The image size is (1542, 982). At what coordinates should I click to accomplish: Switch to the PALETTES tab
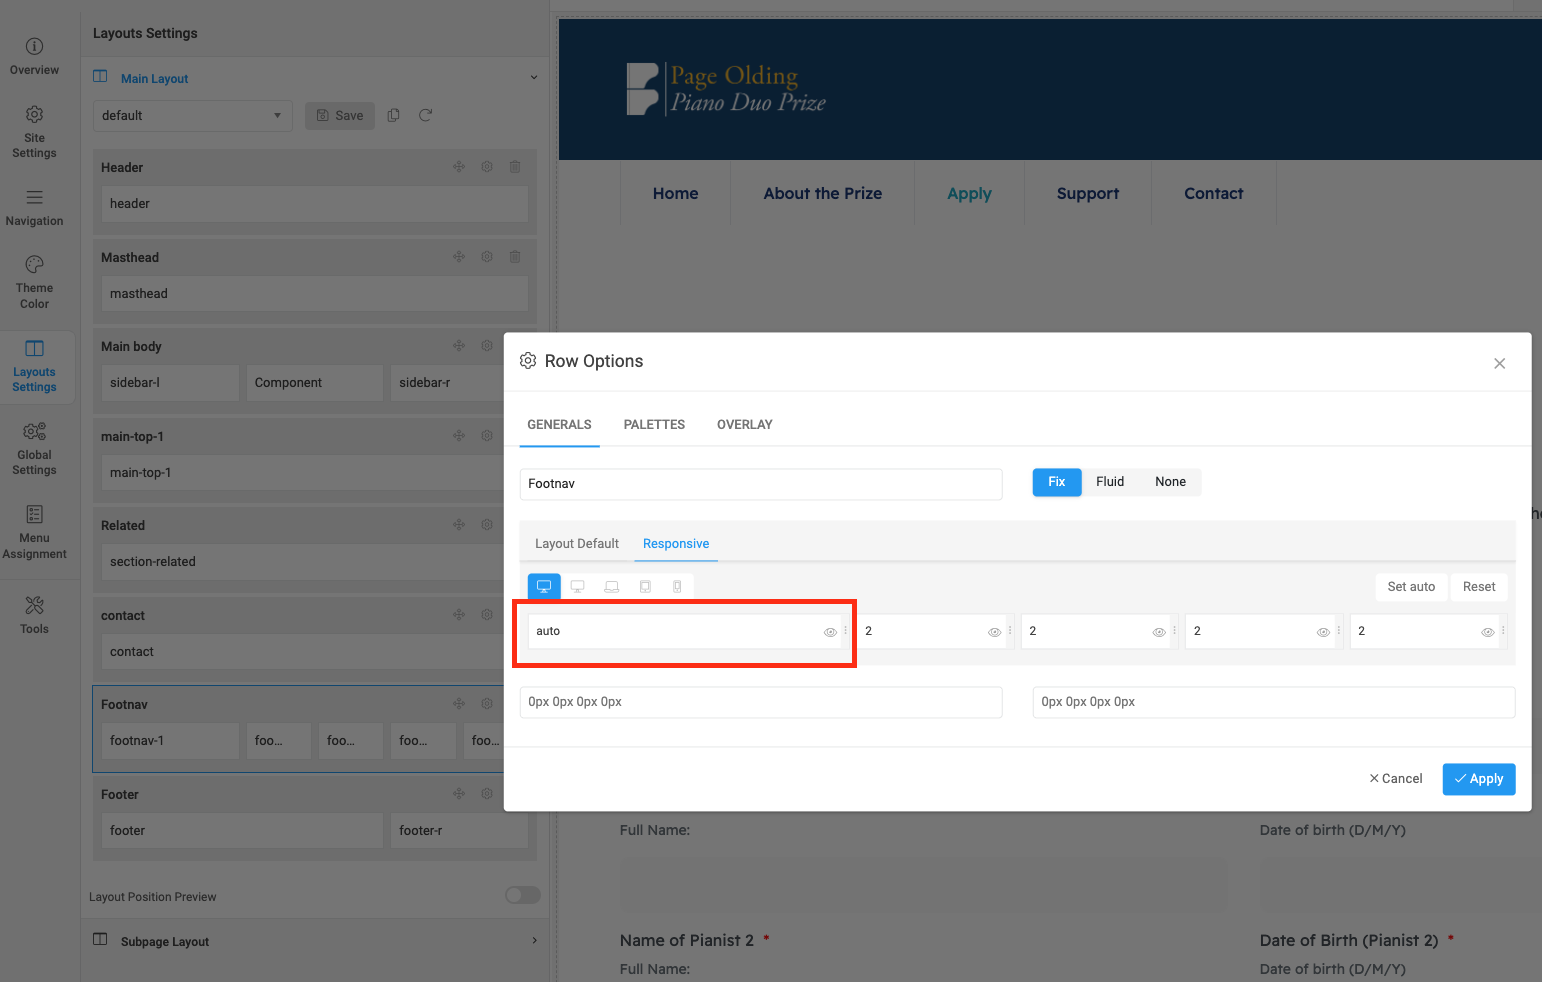[654, 425]
